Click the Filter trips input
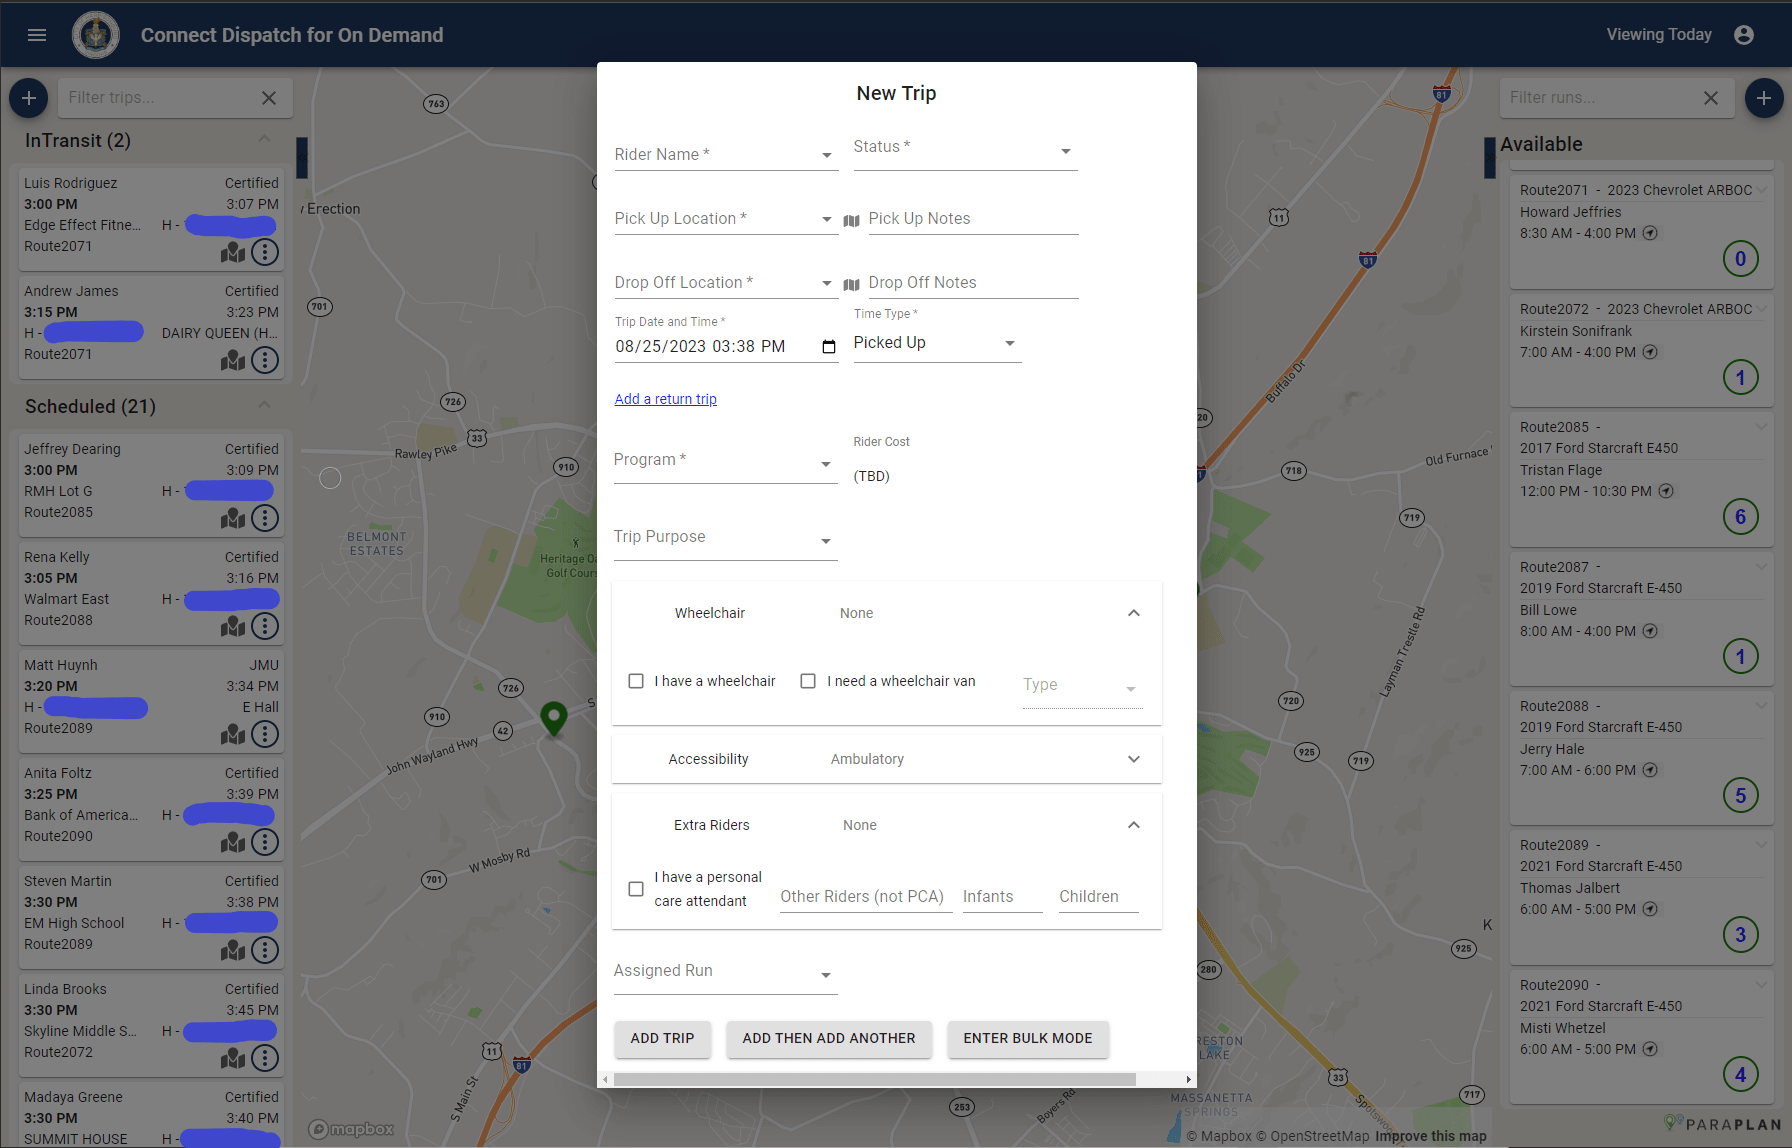1792x1148 pixels. click(160, 98)
